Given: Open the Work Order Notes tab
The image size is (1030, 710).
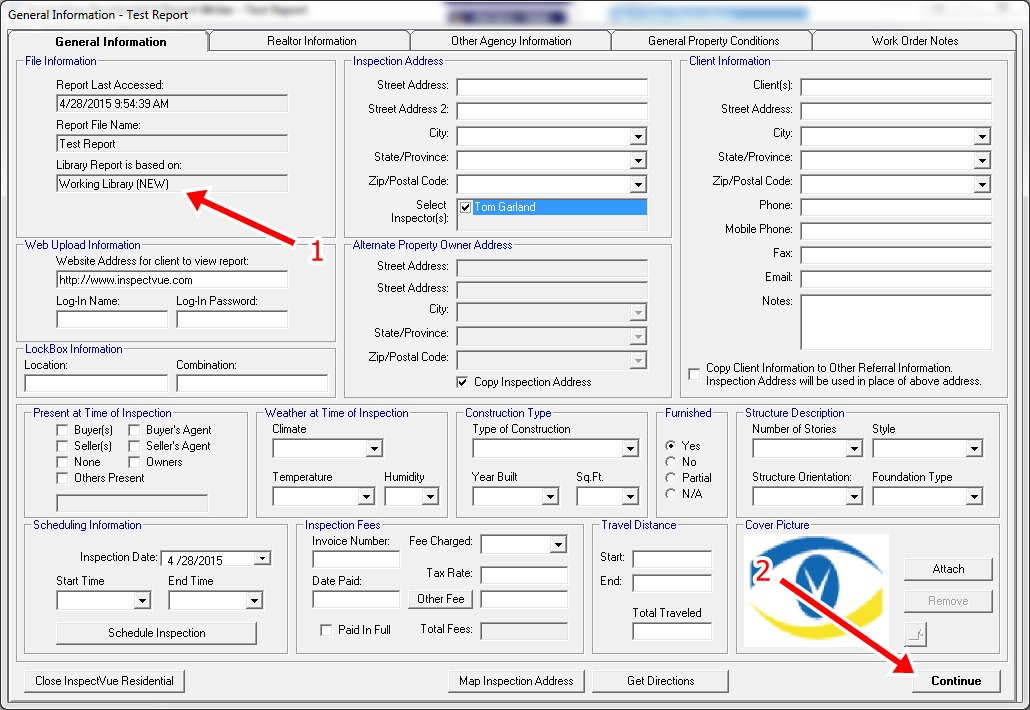Looking at the screenshot, I should (914, 41).
